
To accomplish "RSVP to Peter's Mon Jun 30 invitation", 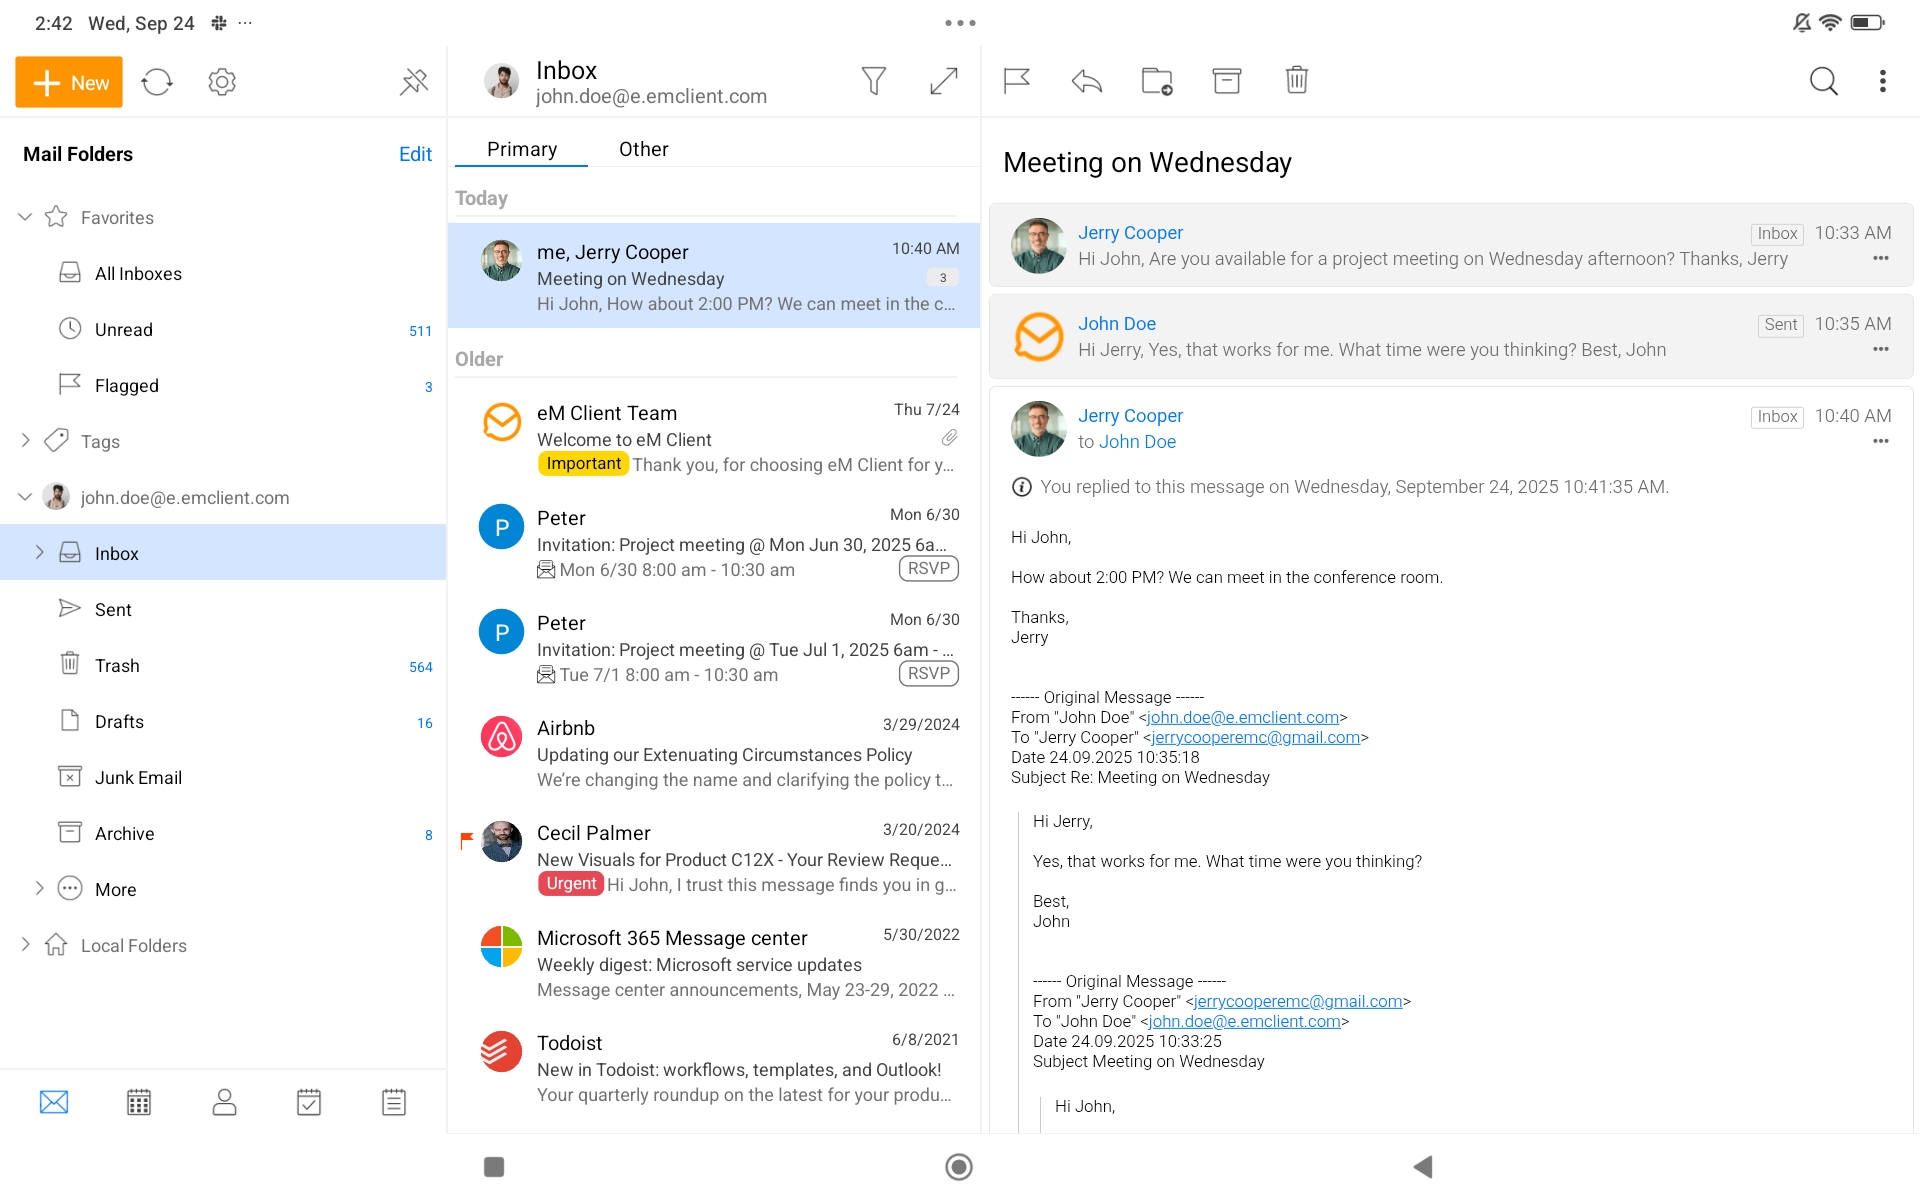I will point(928,569).
